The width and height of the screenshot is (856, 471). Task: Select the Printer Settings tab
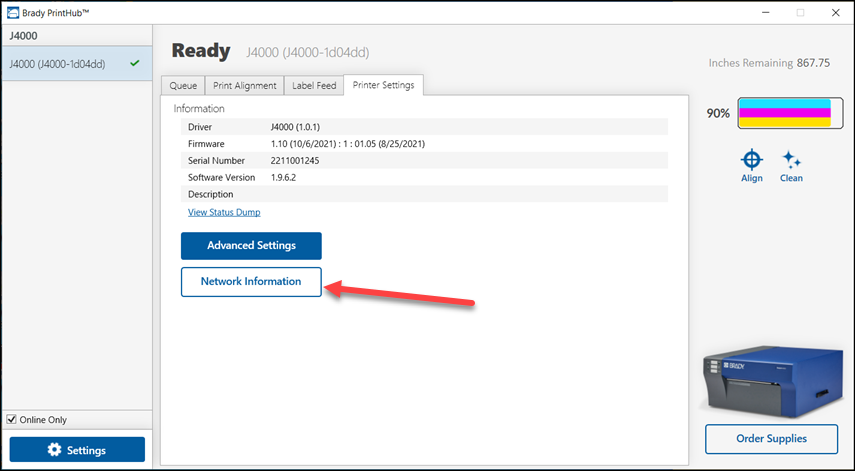click(x=383, y=86)
